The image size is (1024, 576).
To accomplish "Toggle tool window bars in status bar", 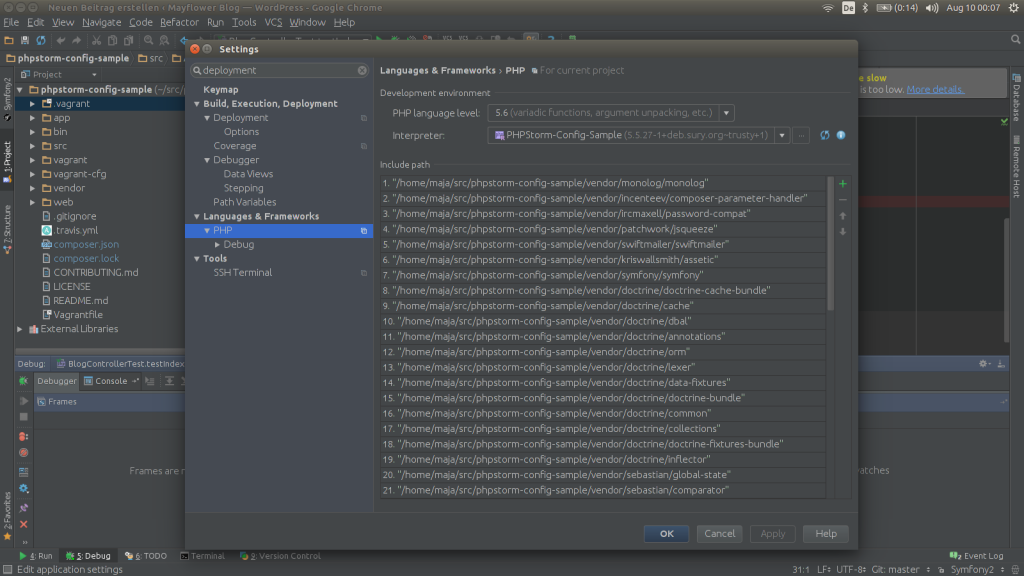I will (x=7, y=569).
